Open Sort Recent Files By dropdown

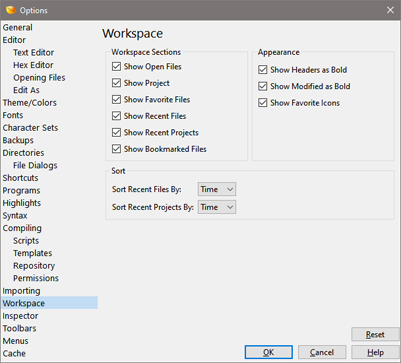point(217,189)
